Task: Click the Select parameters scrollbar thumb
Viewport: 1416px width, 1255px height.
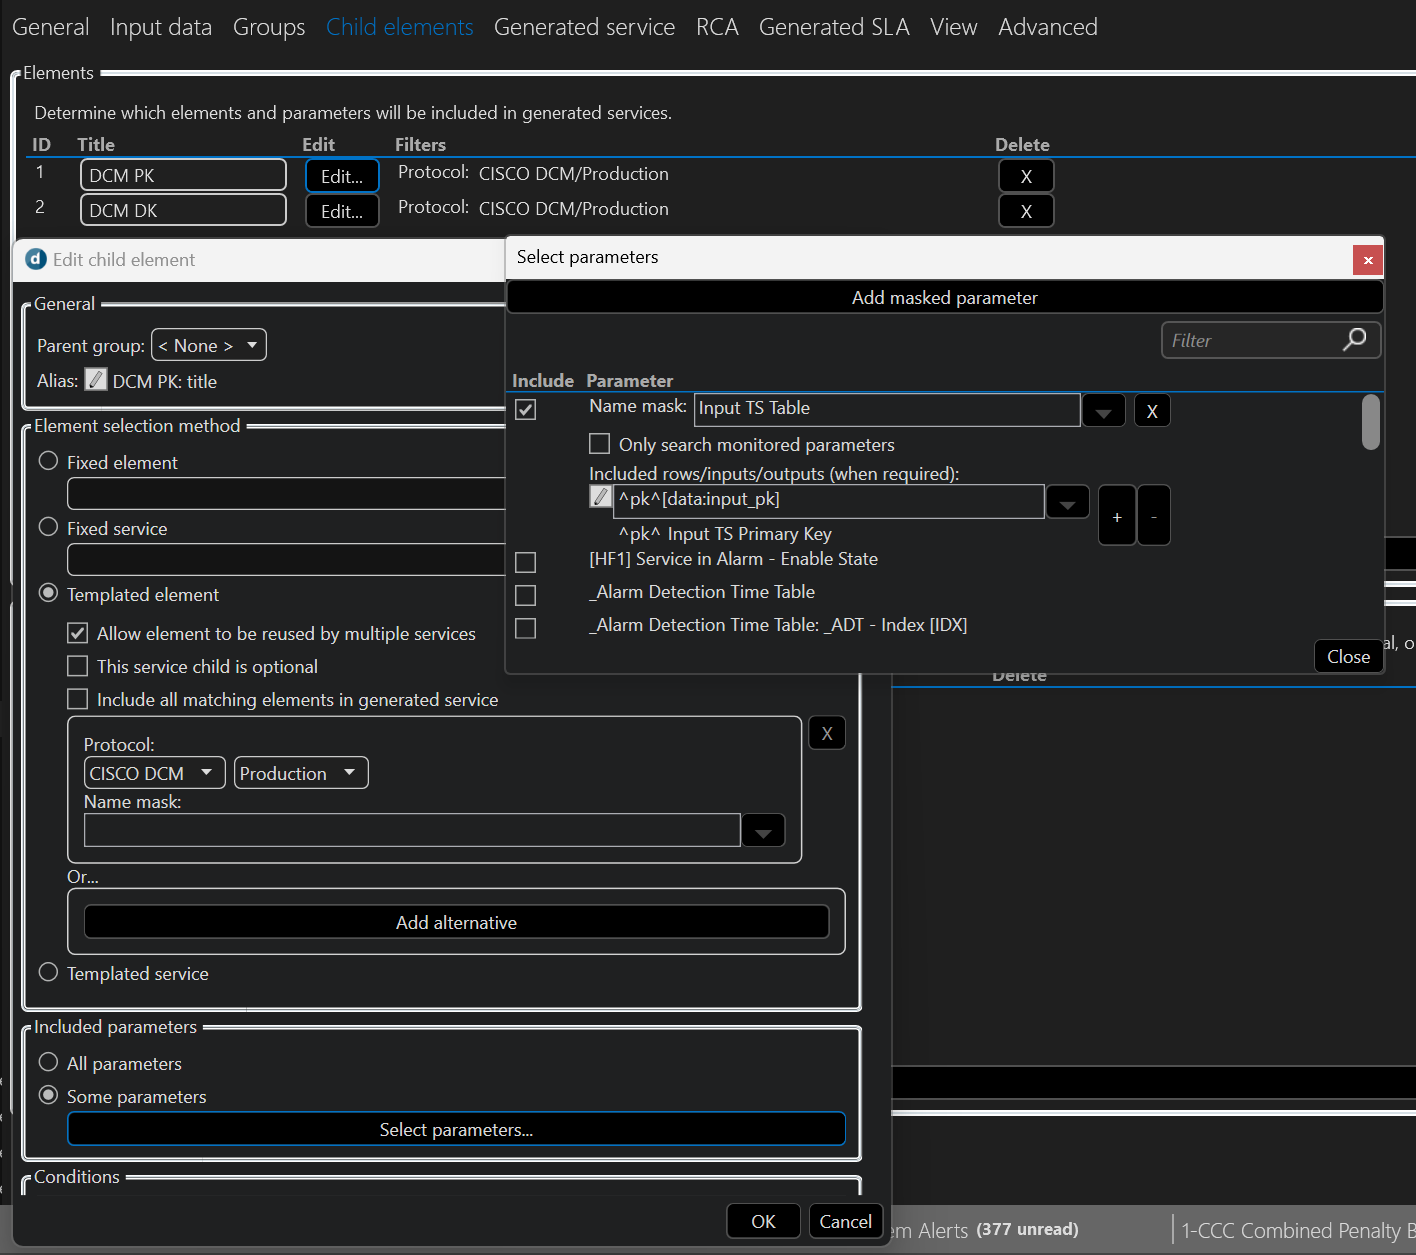Action: pos(1371,422)
